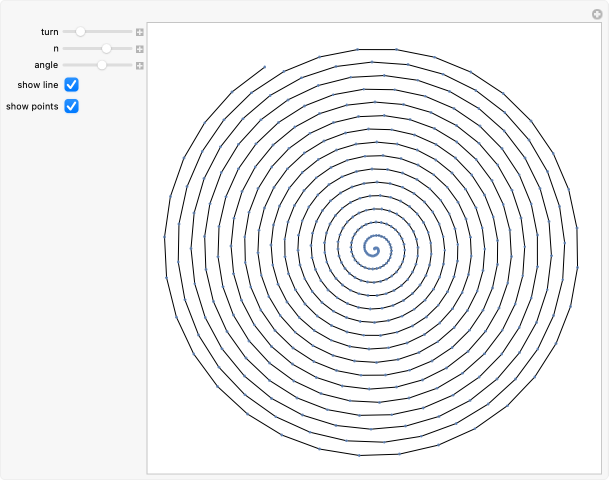
Task: Click the "turn" label text
Action: [x=49, y=32]
